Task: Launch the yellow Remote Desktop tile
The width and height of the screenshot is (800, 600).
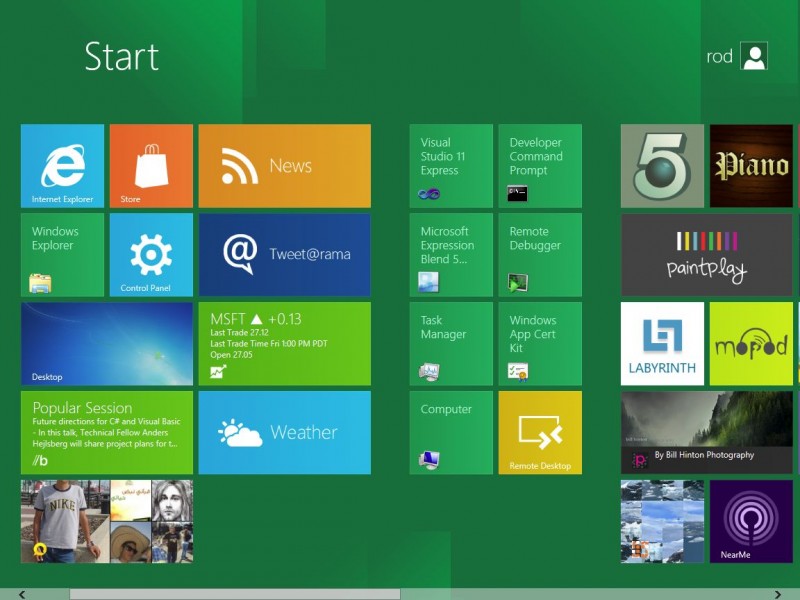Action: pyautogui.click(x=540, y=432)
